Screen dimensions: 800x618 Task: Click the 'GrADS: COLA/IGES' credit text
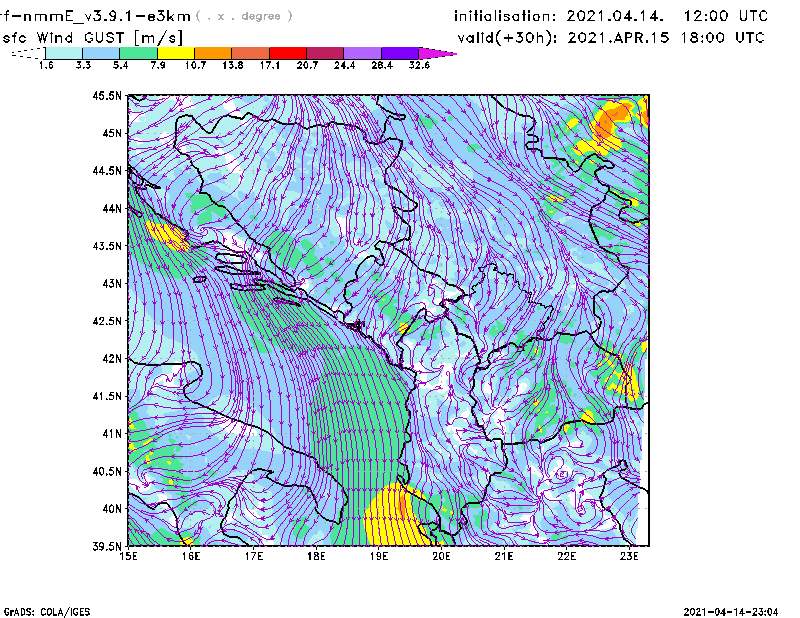(x=46, y=612)
